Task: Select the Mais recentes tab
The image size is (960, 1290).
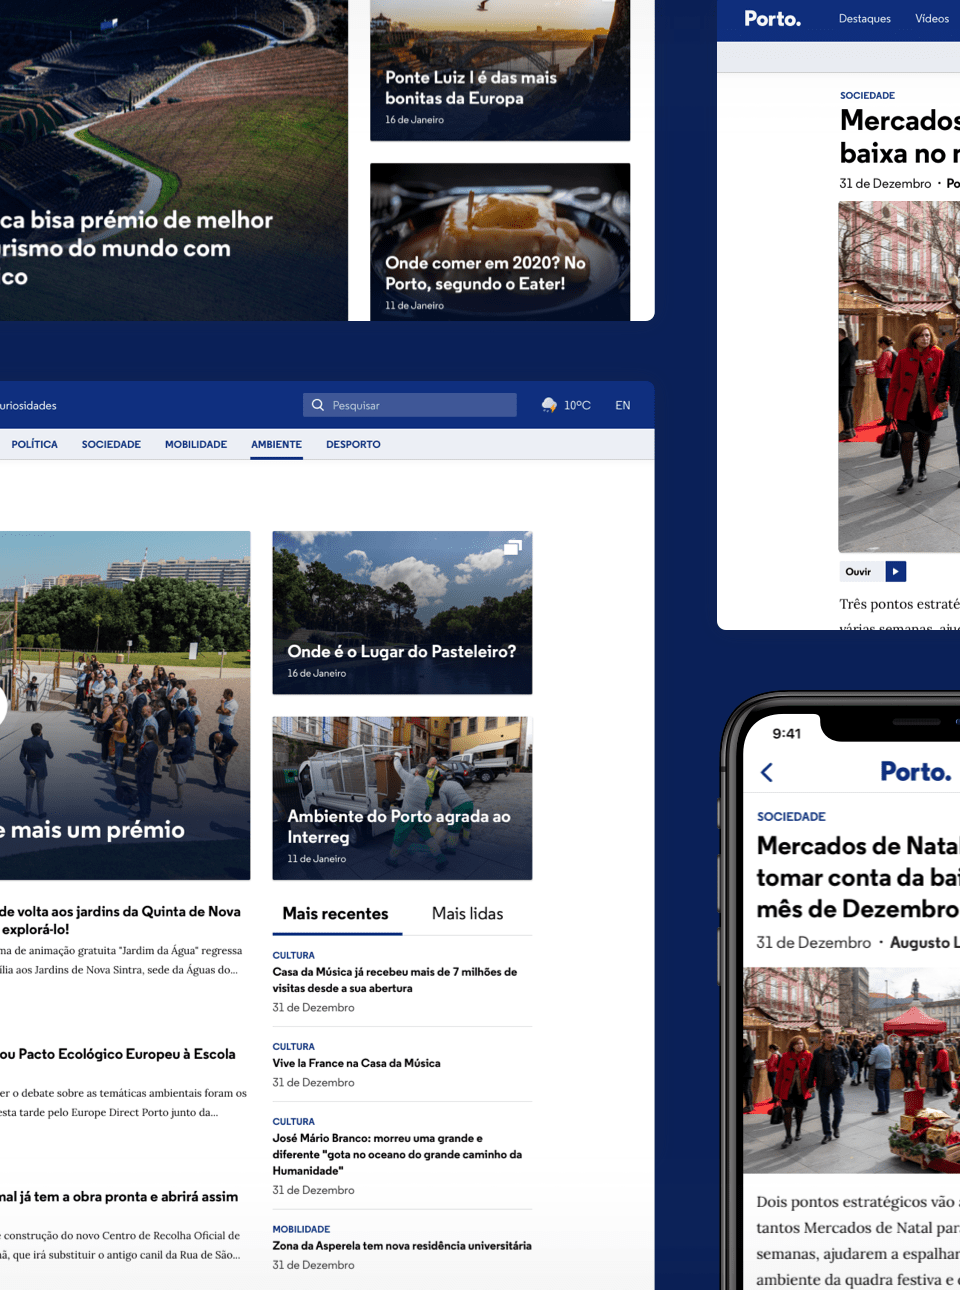Action: click(x=337, y=913)
